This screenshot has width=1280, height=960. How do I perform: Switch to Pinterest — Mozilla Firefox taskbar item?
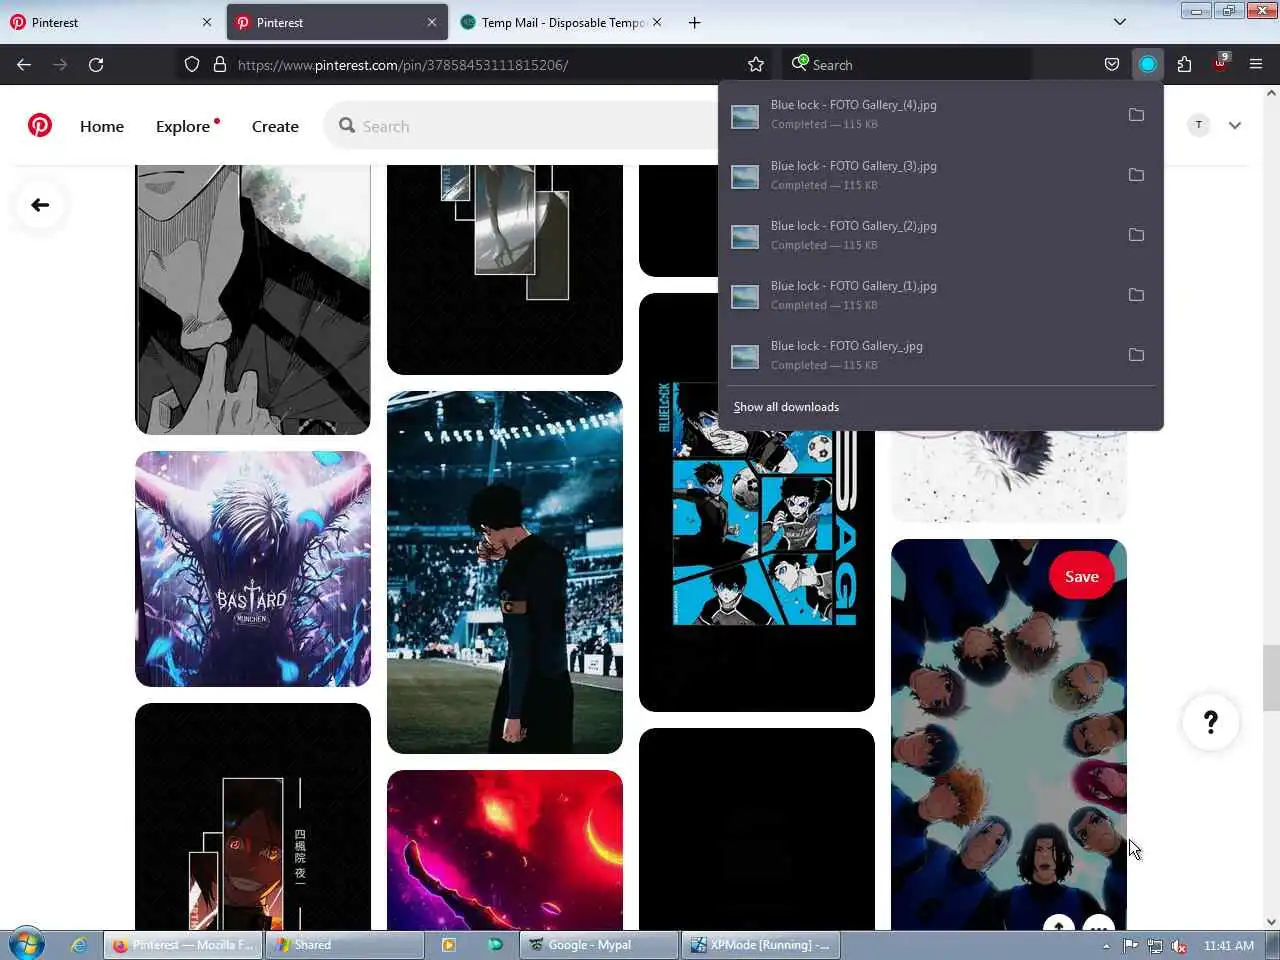pyautogui.click(x=183, y=945)
